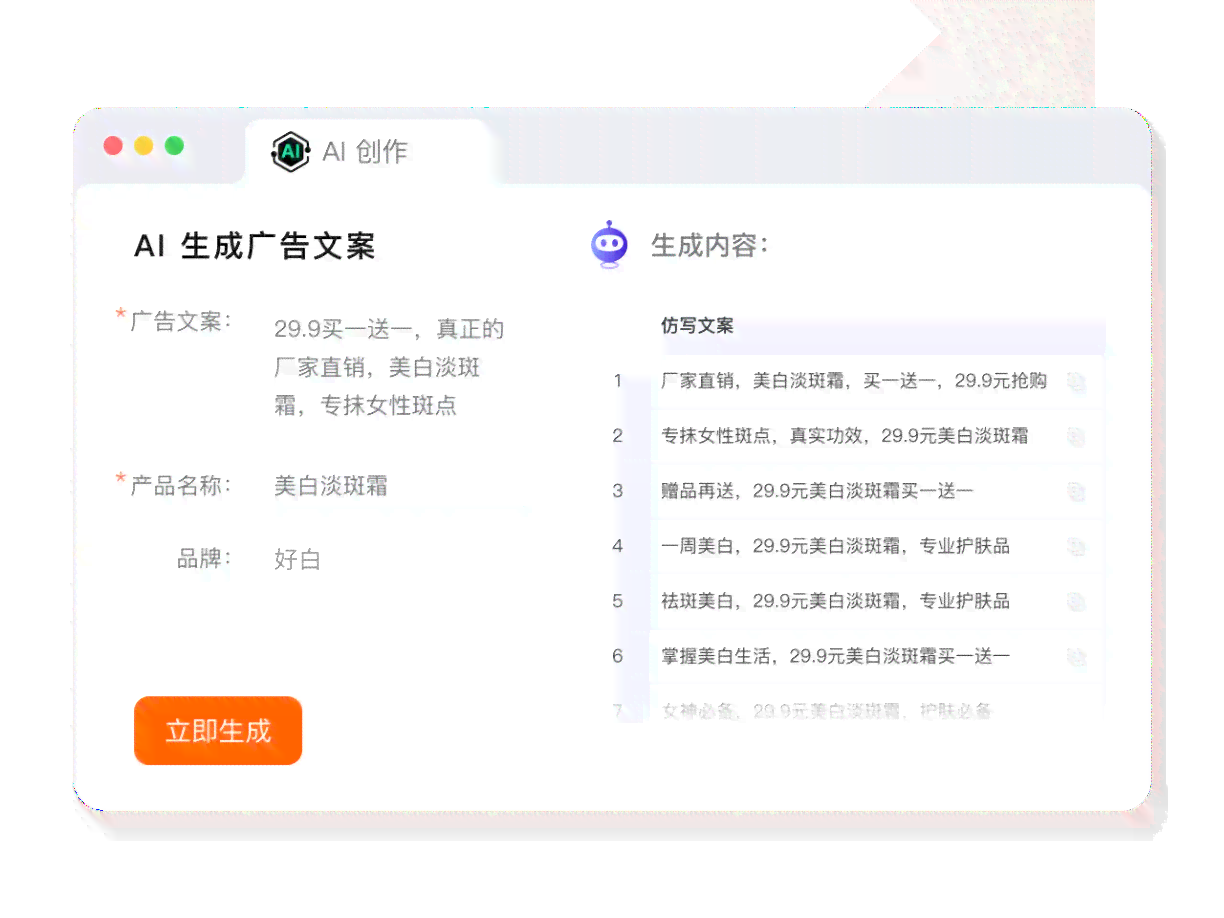The height and width of the screenshot is (918, 1224).
Task: Copy row 1 厂家直销 generated text
Action: 1076,381
